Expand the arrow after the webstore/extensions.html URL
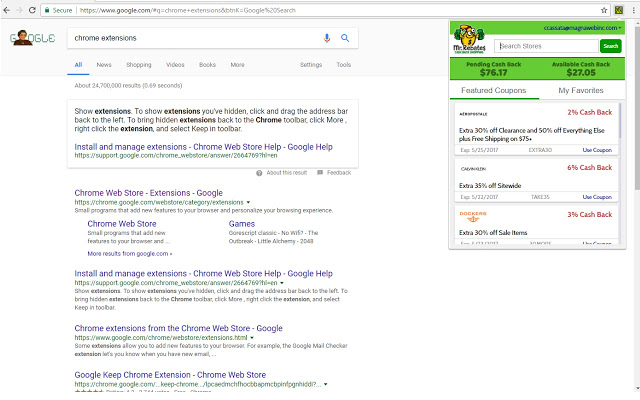 click(252, 338)
